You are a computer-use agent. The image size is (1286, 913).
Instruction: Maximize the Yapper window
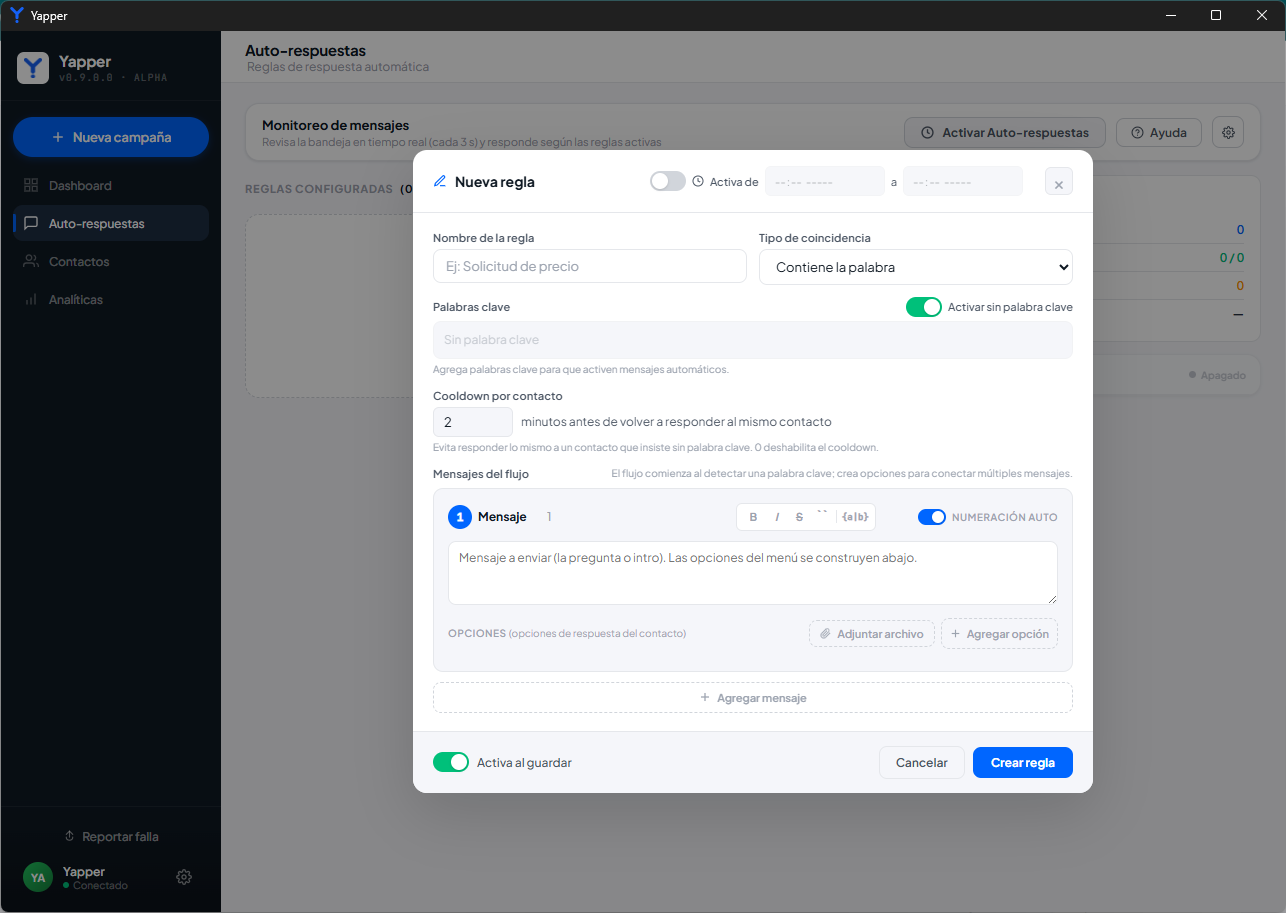click(x=1216, y=15)
